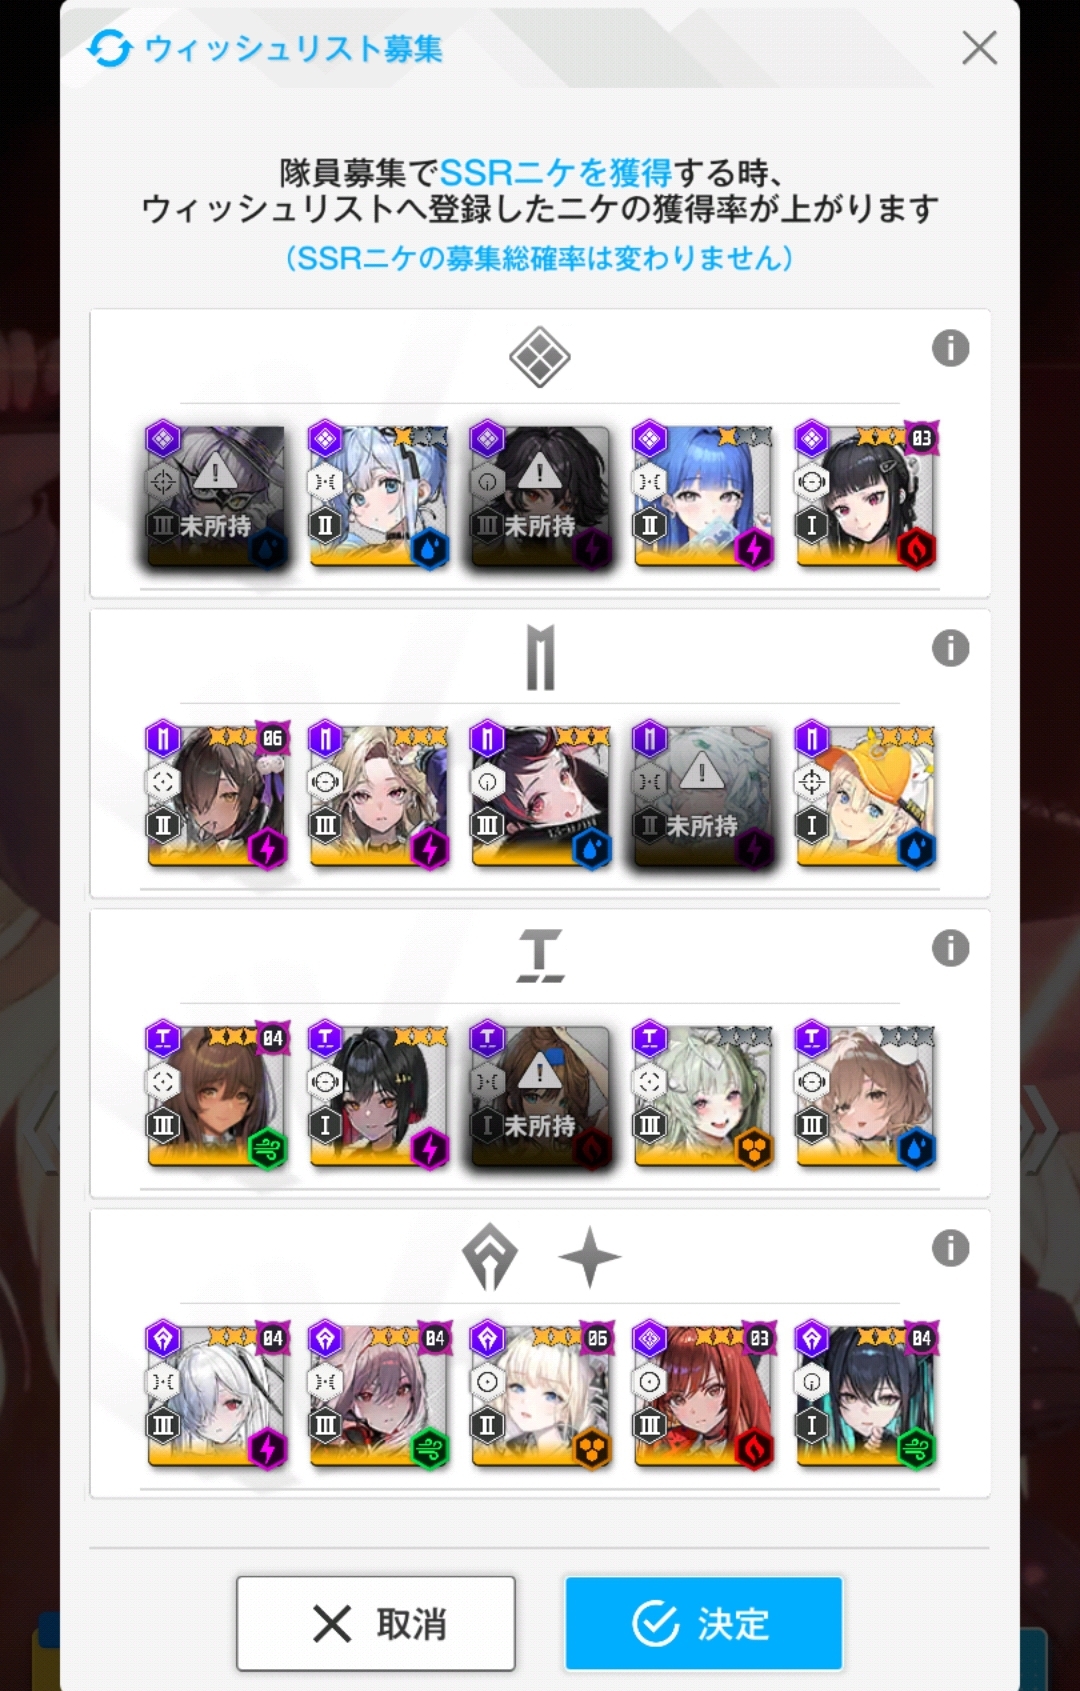Confirm wishlist with 決定 button
Screen dimensions: 1080x1691
click(x=703, y=1623)
